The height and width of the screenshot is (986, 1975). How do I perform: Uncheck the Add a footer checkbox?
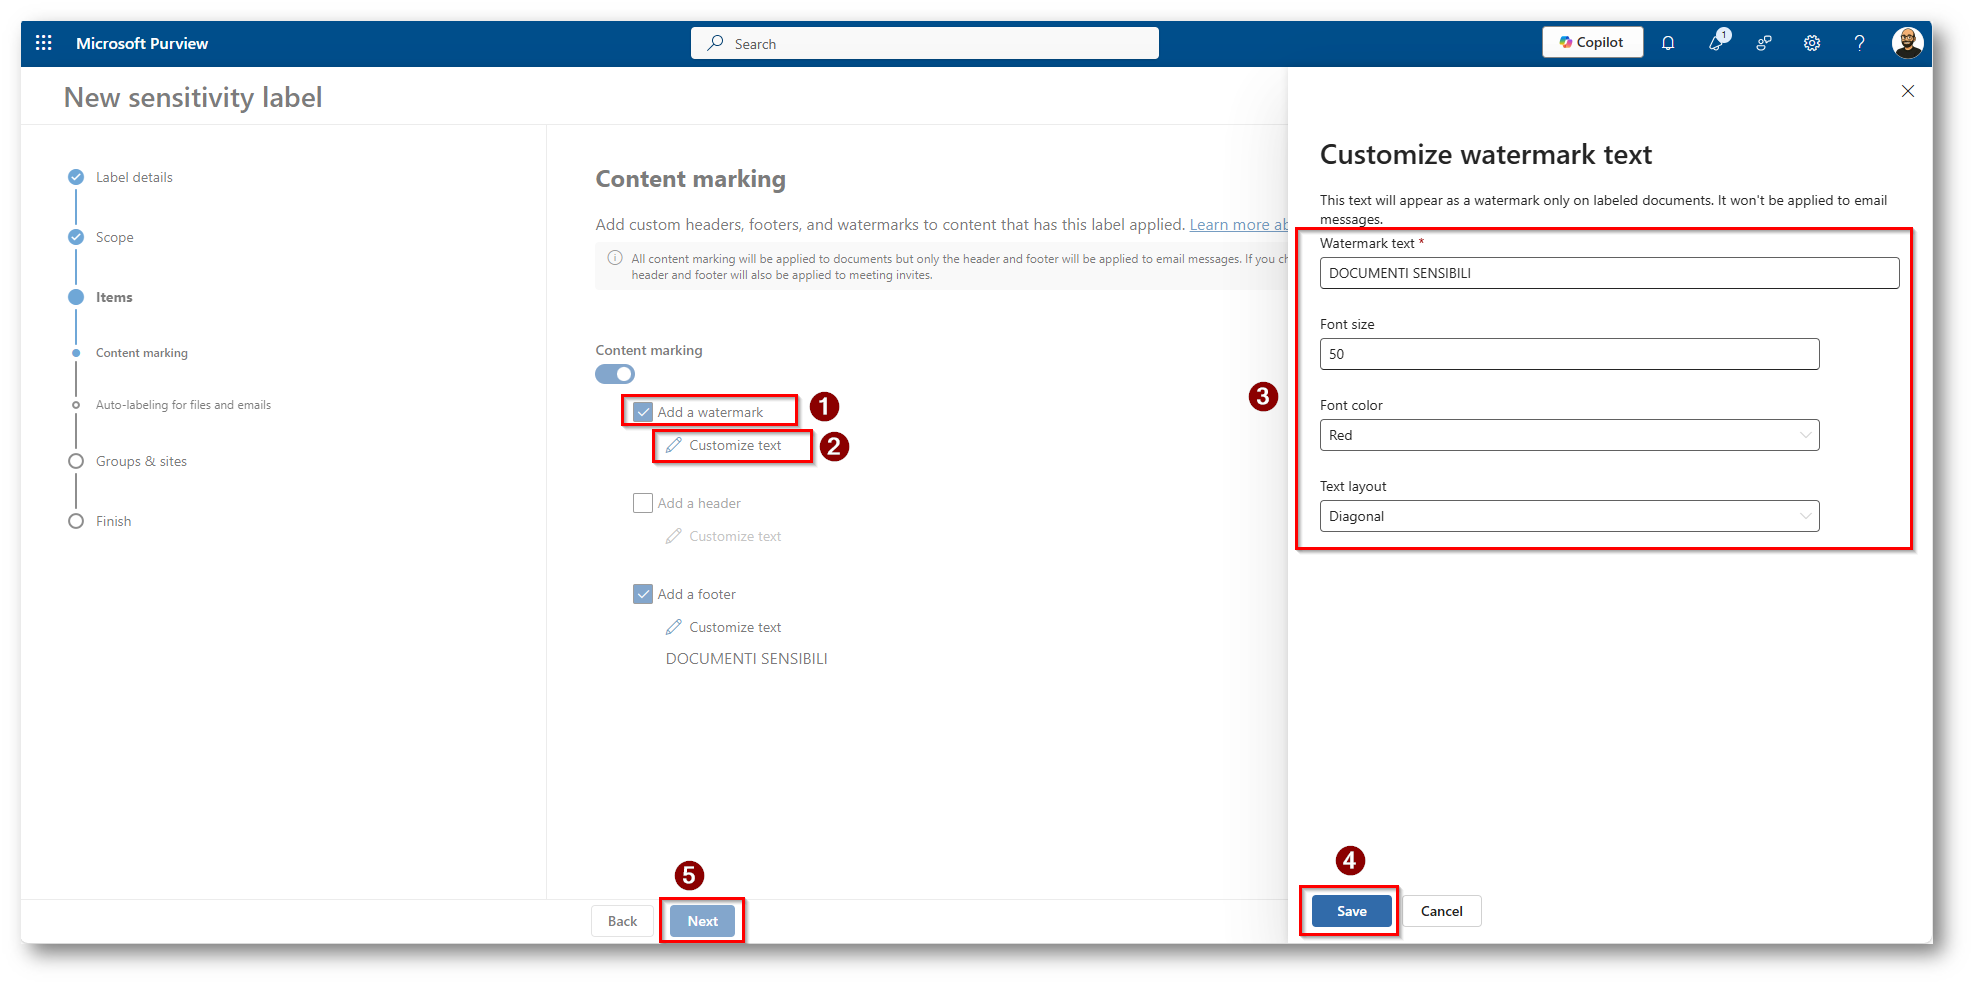tap(643, 594)
